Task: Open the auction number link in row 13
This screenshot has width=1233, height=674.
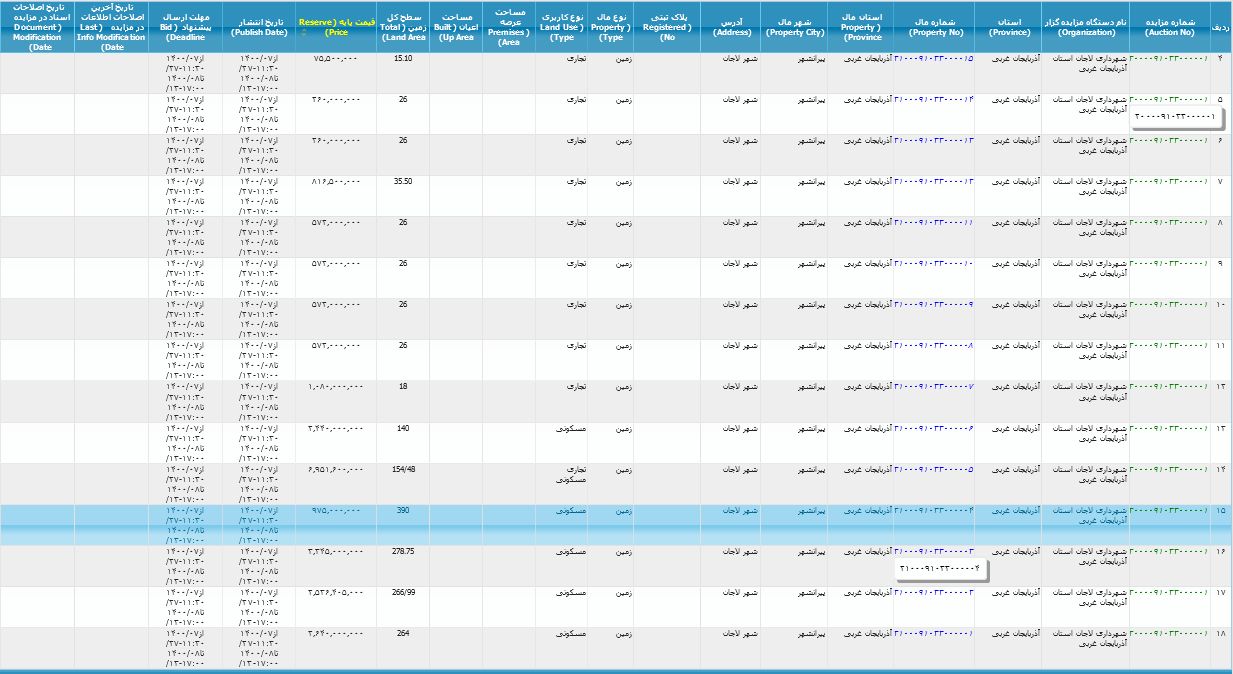Action: point(1168,427)
